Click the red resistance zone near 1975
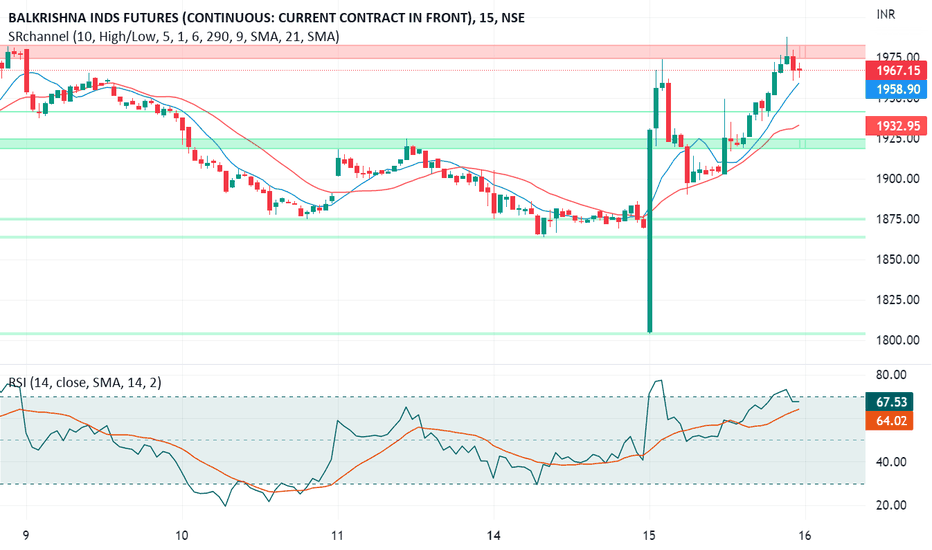This screenshot has height=550, width=932. click(x=433, y=52)
